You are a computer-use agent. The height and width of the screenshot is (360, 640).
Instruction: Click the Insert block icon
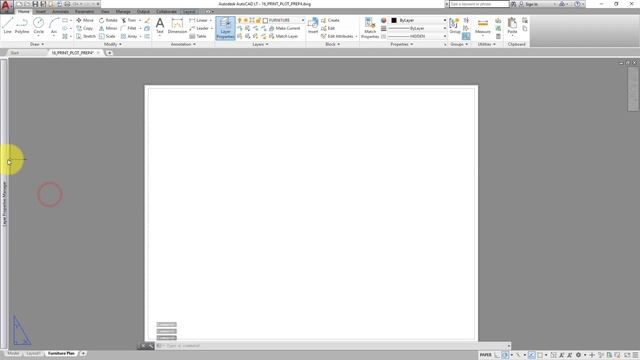point(313,26)
